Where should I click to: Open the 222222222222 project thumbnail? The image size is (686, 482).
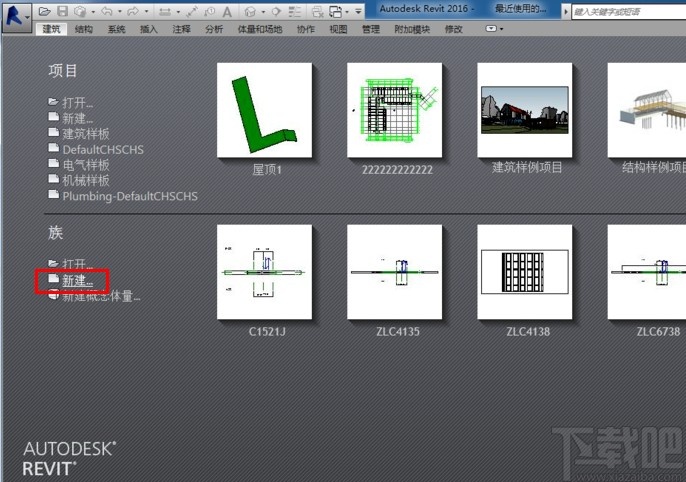click(x=395, y=110)
